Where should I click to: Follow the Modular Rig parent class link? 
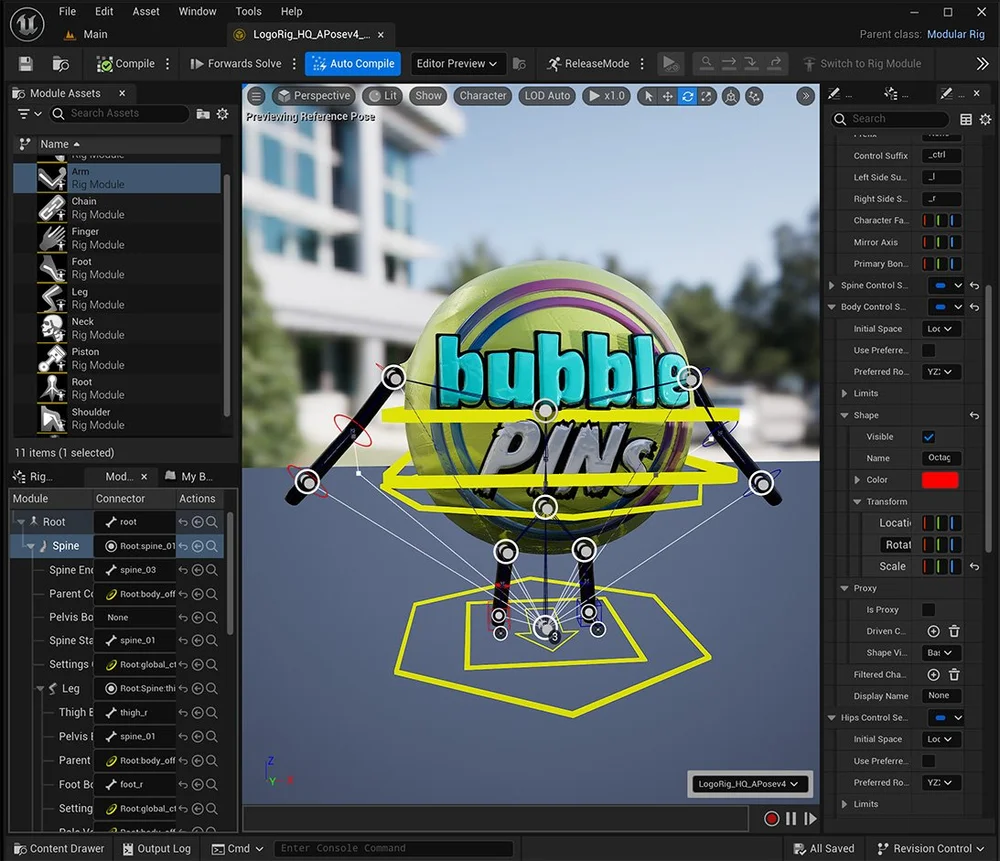click(956, 34)
